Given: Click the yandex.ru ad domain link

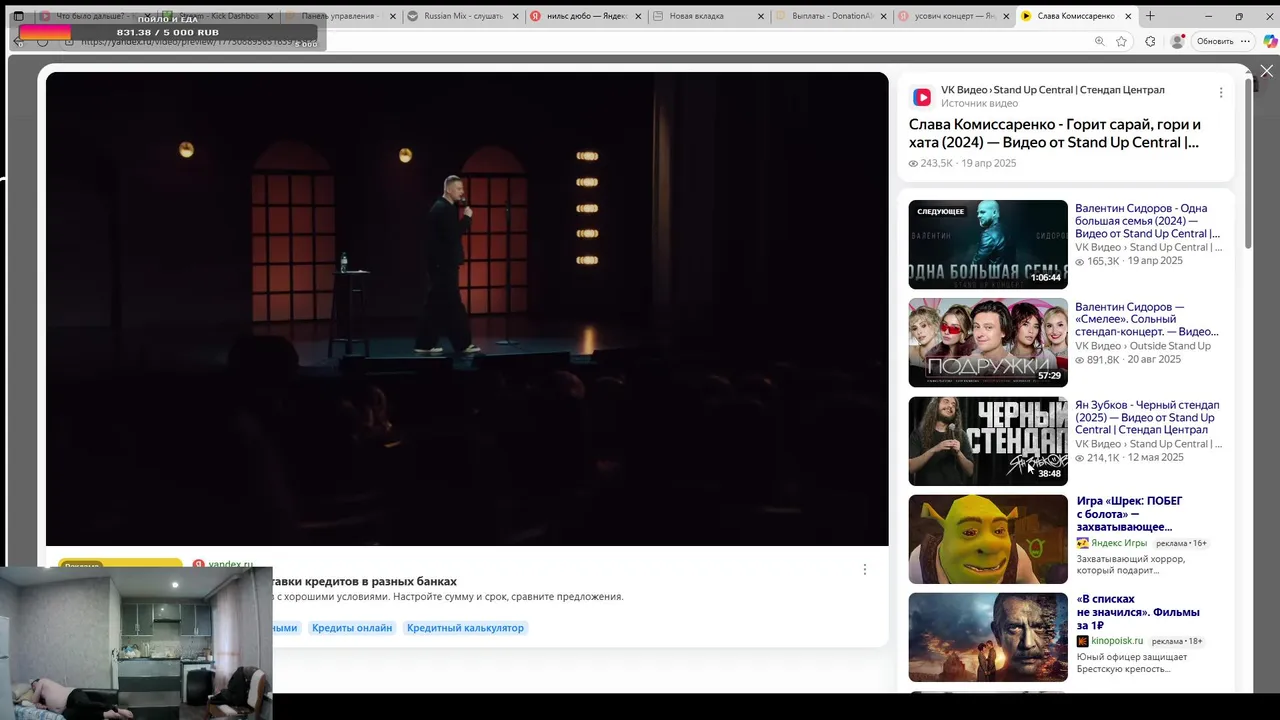Looking at the screenshot, I should tap(230, 565).
